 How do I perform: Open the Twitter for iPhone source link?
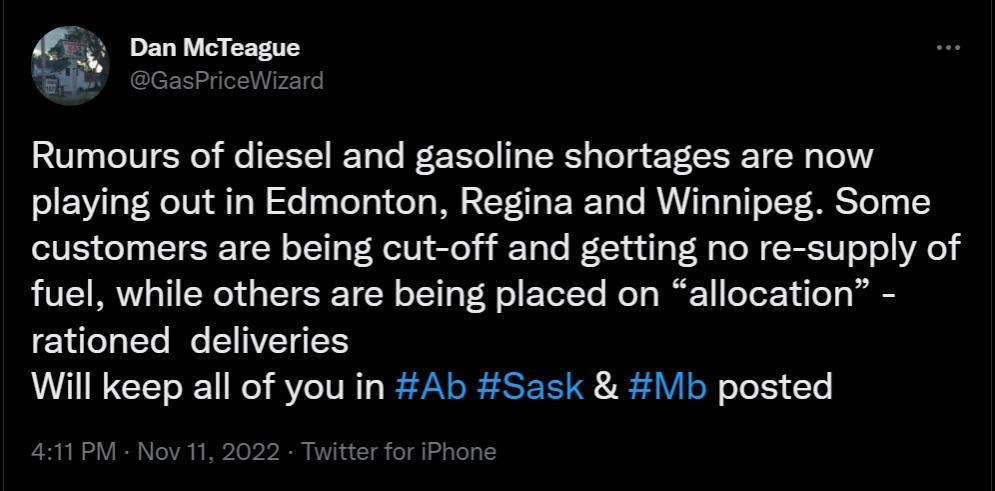pyautogui.click(x=399, y=451)
